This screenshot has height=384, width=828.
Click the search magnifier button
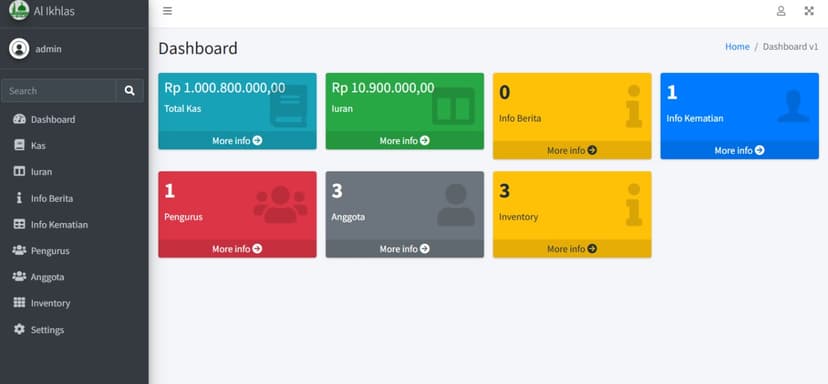(x=129, y=91)
